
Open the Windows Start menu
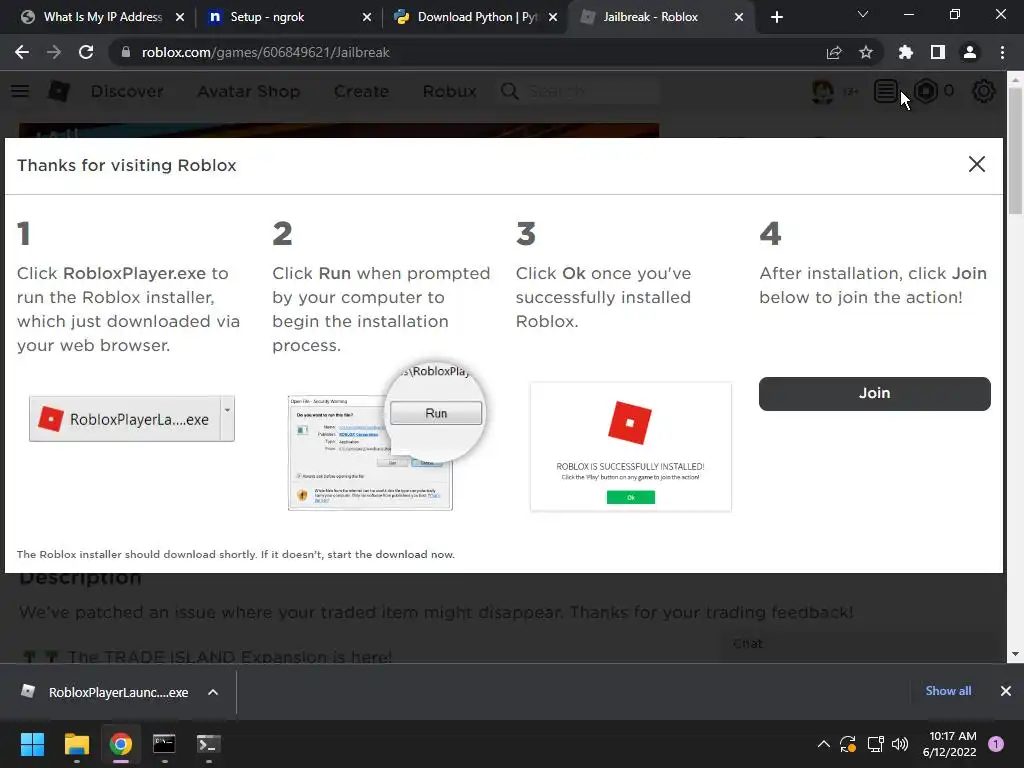pyautogui.click(x=32, y=744)
